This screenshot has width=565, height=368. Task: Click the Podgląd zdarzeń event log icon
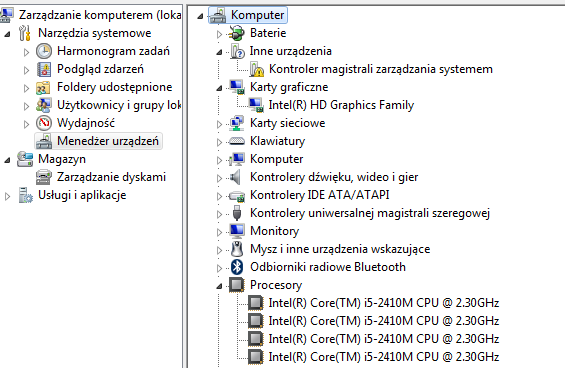point(44,69)
